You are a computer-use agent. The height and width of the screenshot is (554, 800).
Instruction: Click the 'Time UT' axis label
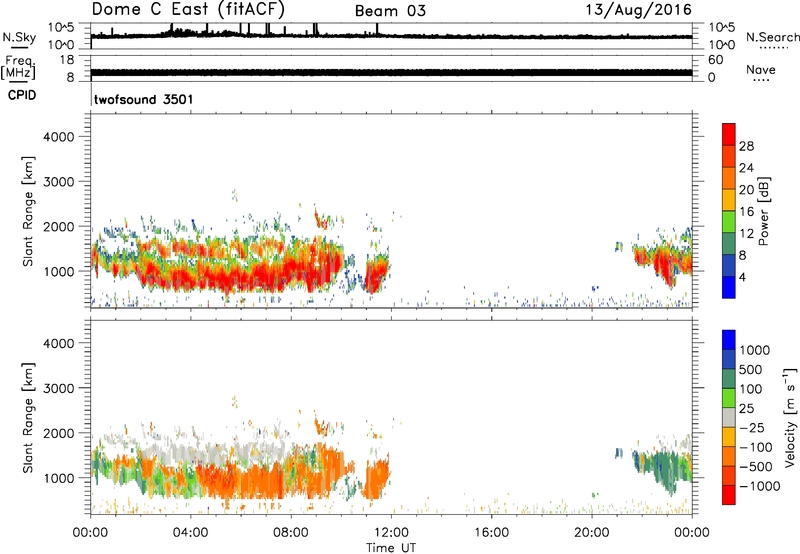click(x=391, y=548)
